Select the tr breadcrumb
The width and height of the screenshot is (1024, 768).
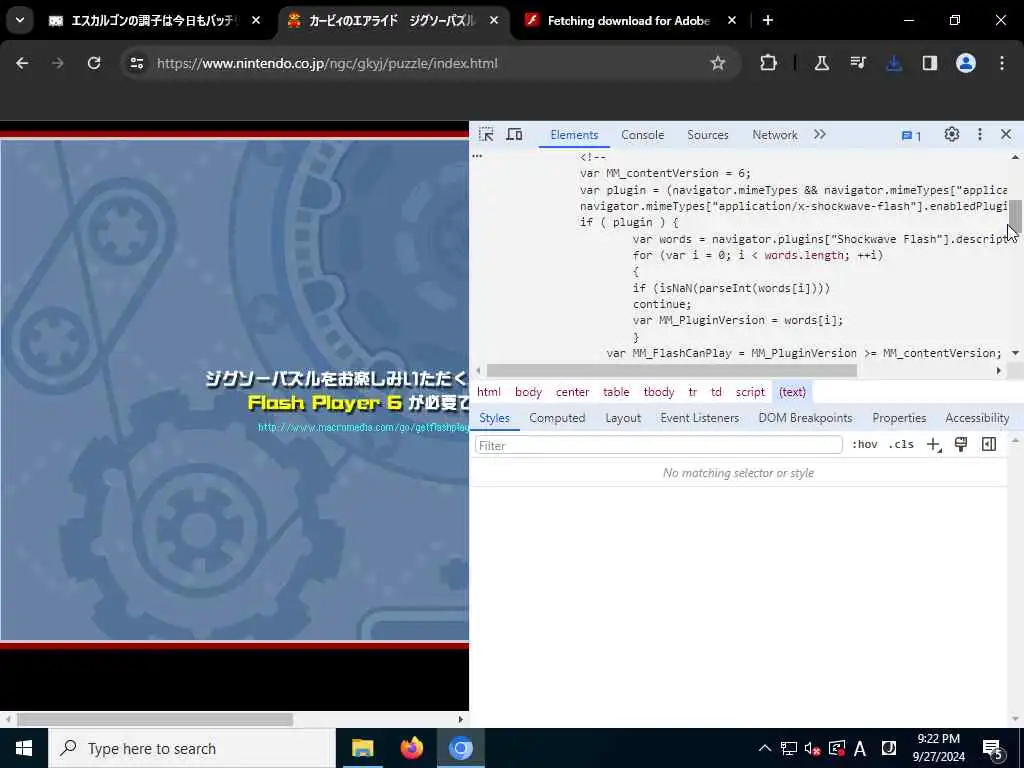692,392
